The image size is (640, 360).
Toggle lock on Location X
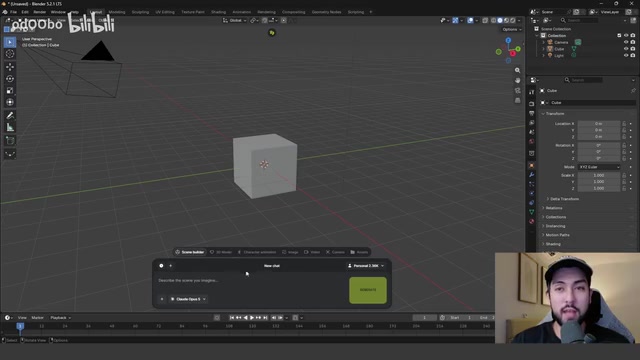click(624, 123)
